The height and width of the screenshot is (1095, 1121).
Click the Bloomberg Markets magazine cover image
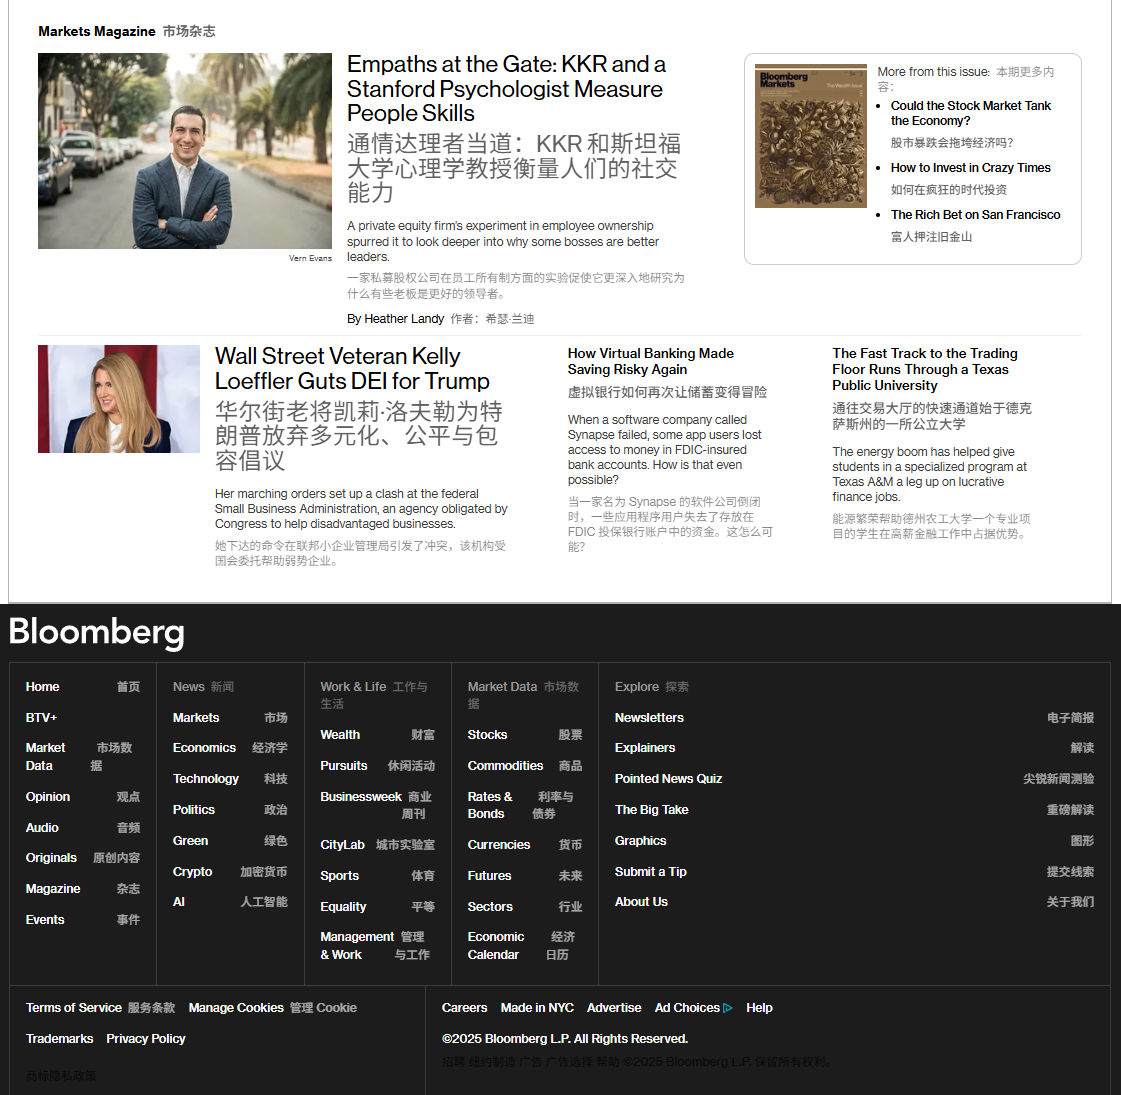tap(811, 136)
